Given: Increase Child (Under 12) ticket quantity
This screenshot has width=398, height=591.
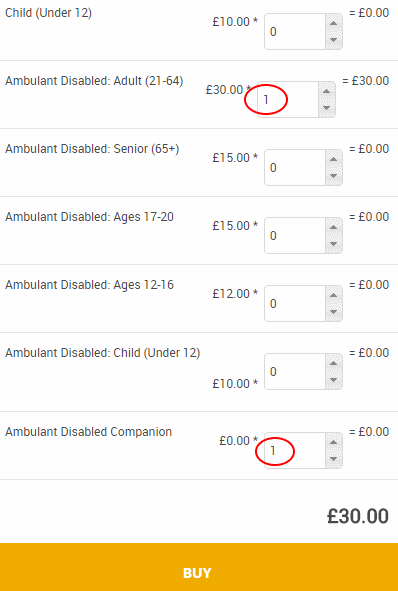Looking at the screenshot, I should (334, 23).
